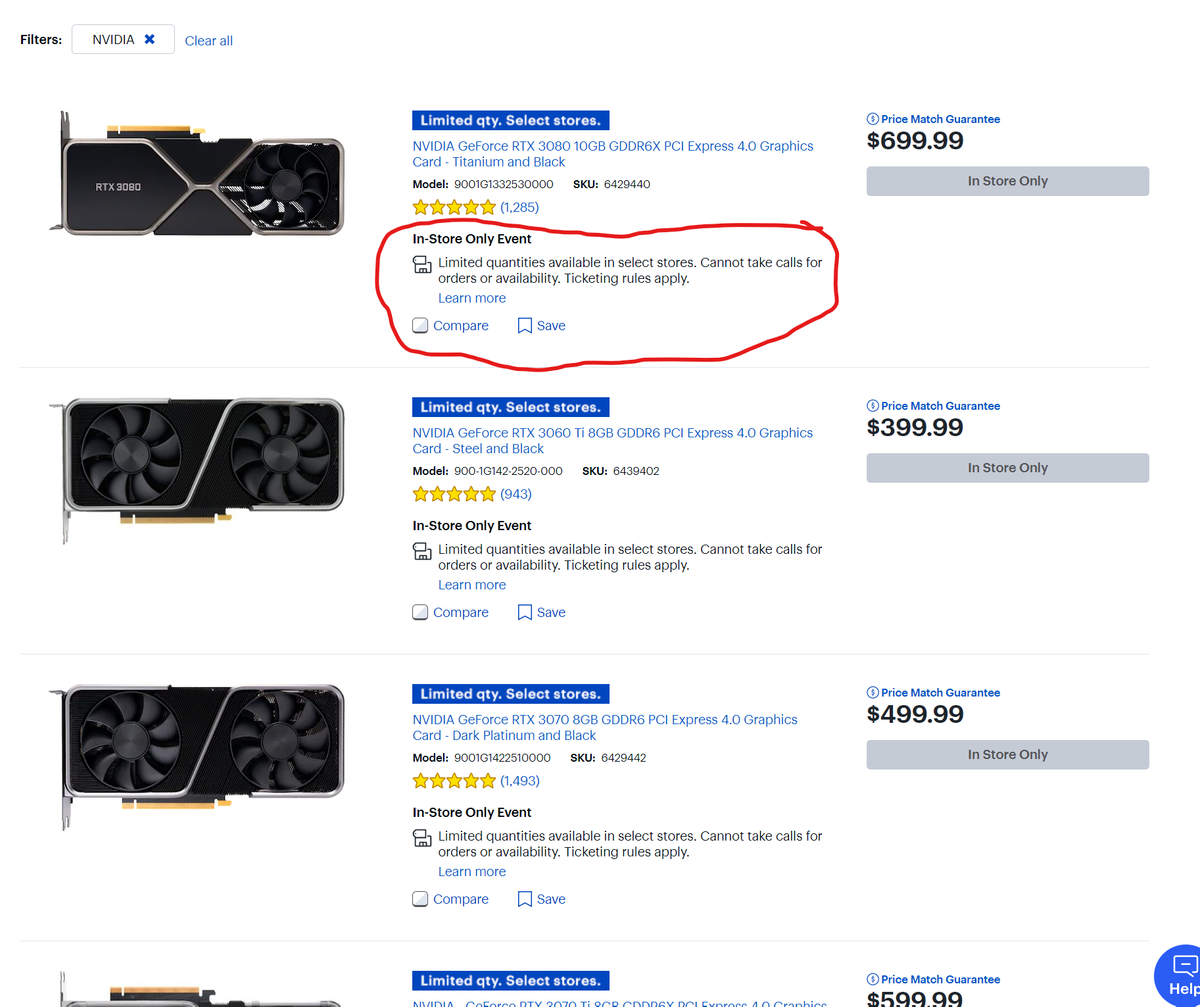The image size is (1200, 1007).
Task: Enable Compare for the RTX 3070
Action: pyautogui.click(x=420, y=898)
